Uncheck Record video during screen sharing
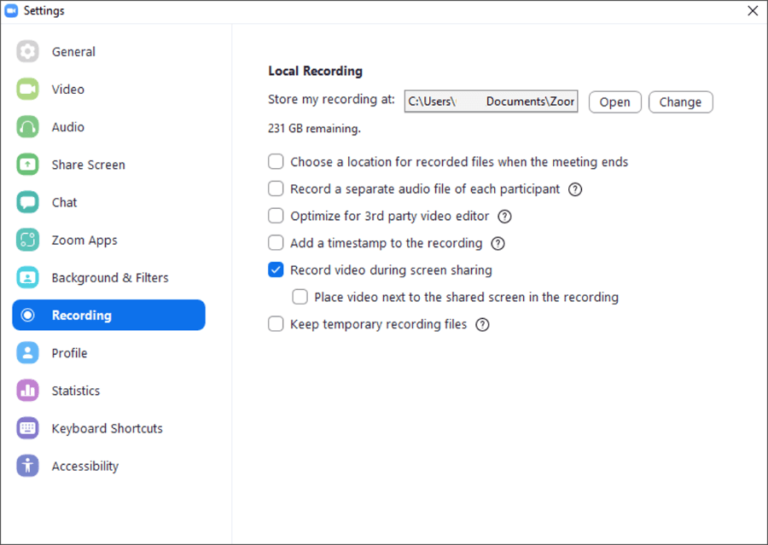The image size is (768, 545). click(276, 270)
